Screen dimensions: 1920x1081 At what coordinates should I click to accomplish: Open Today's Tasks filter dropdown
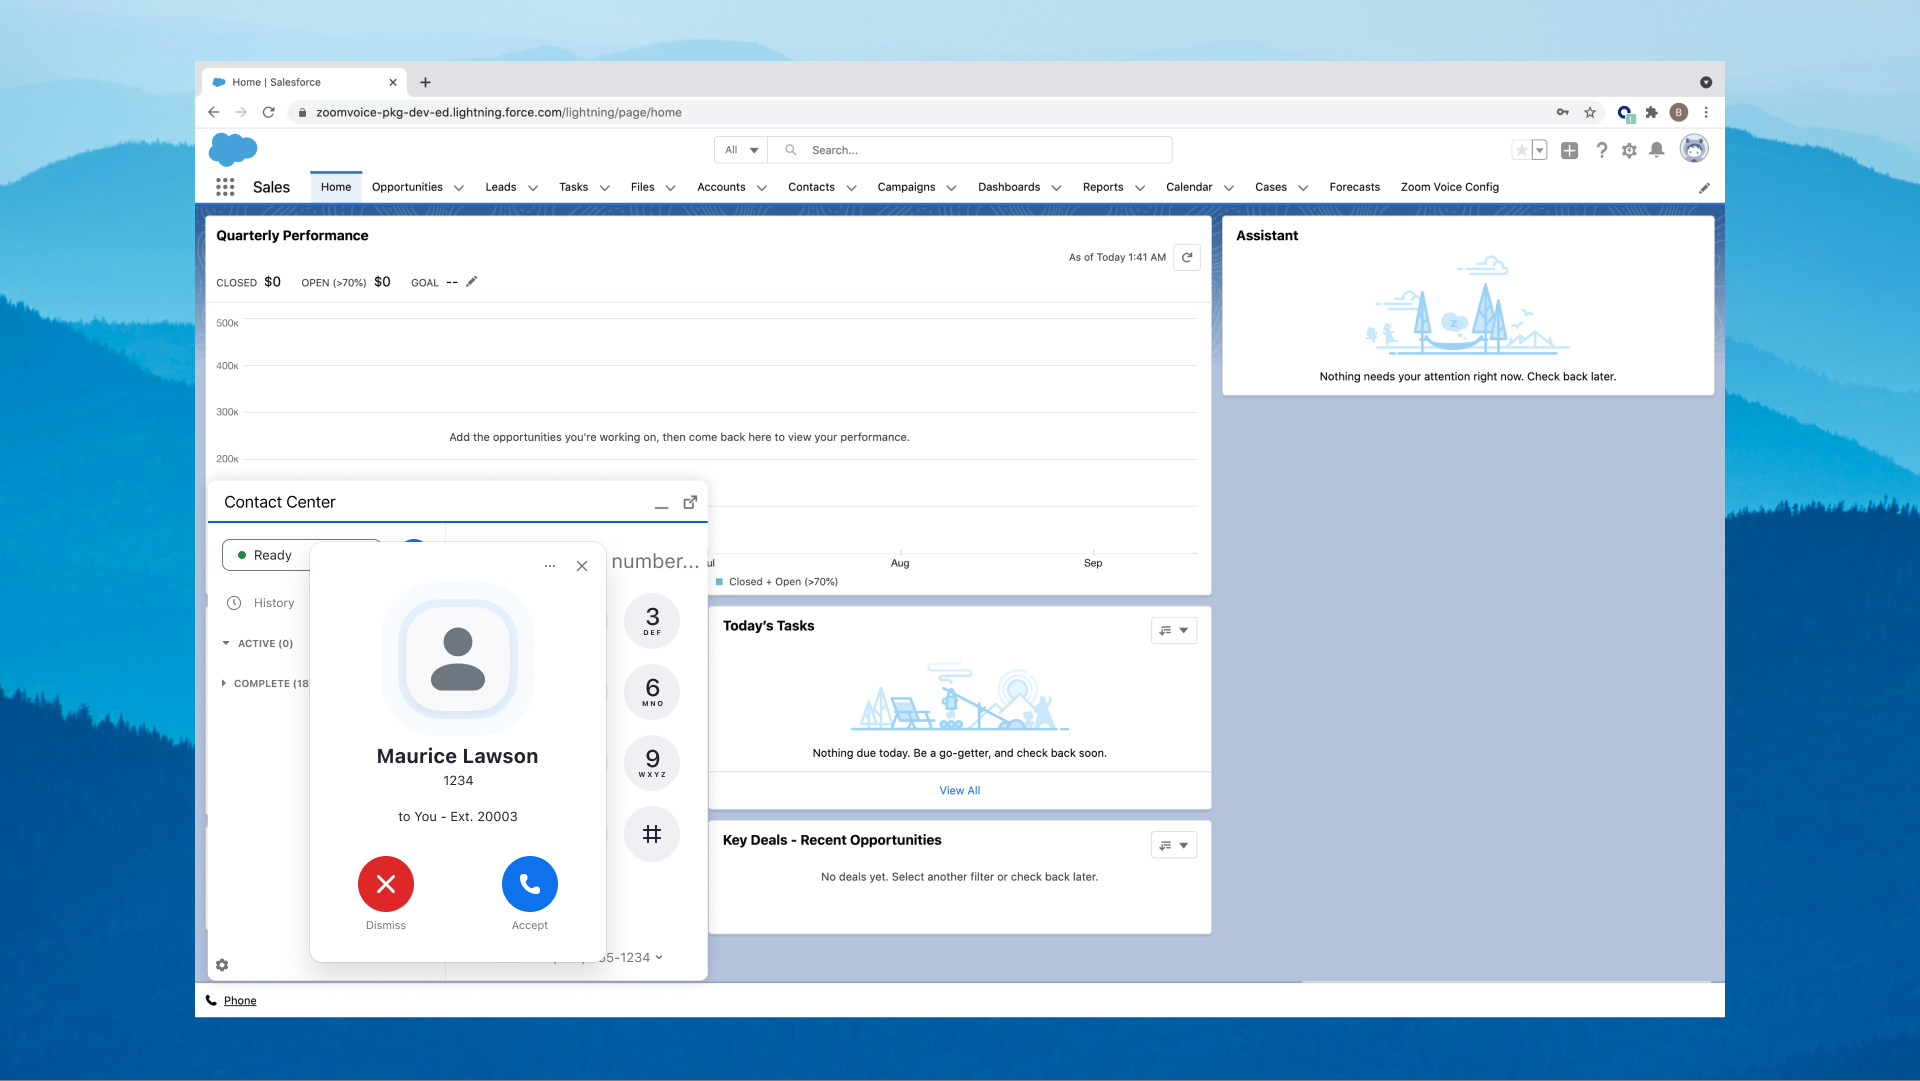tap(1174, 630)
